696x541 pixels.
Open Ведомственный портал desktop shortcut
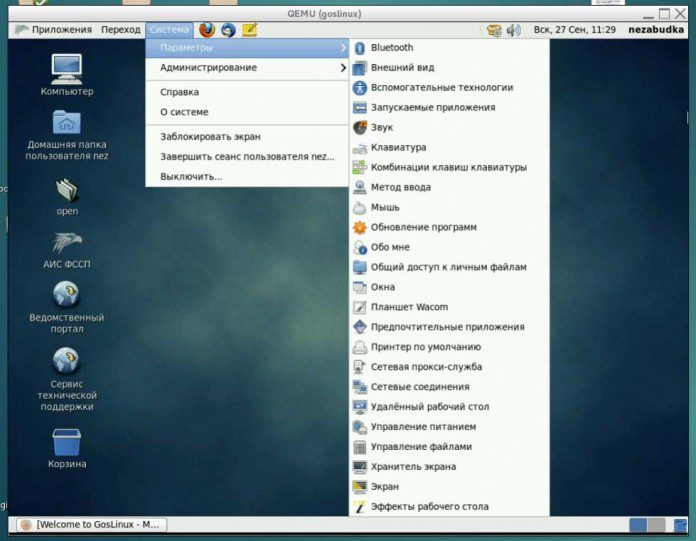click(67, 307)
